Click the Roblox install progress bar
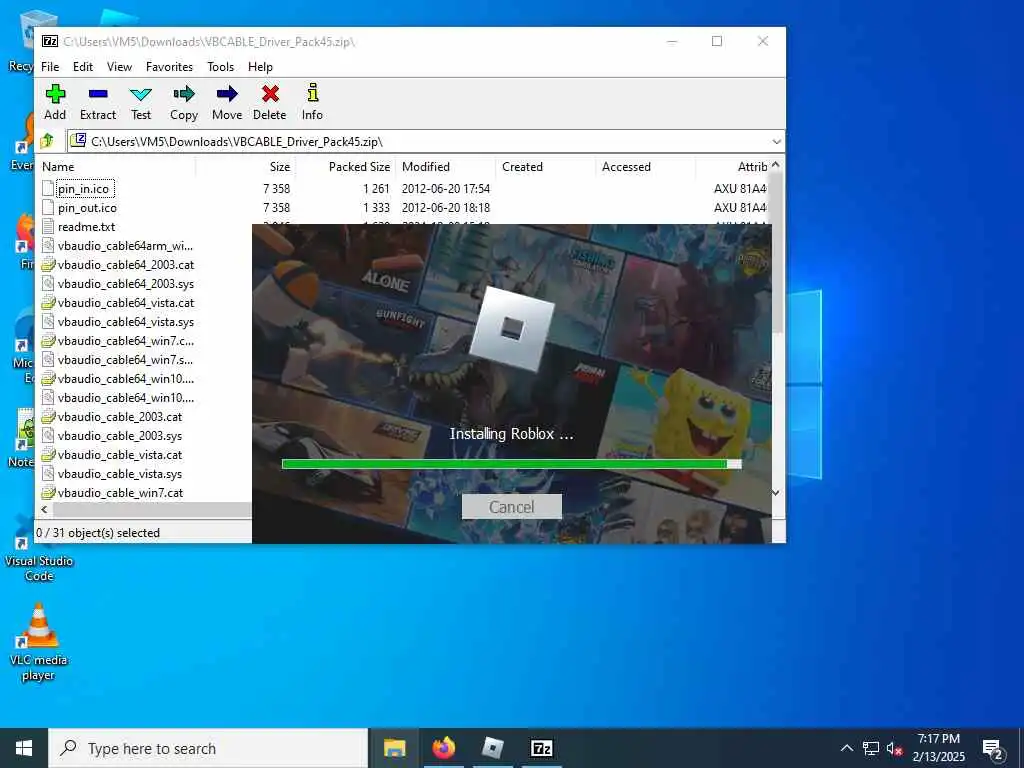 click(x=511, y=464)
